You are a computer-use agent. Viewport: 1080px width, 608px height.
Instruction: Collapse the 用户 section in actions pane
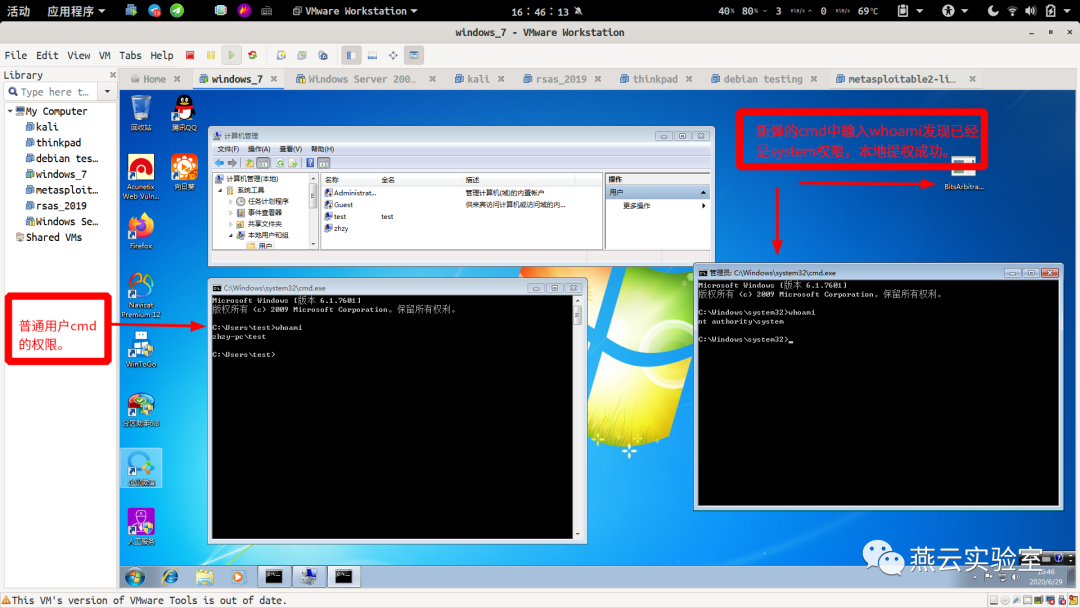[x=703, y=193]
